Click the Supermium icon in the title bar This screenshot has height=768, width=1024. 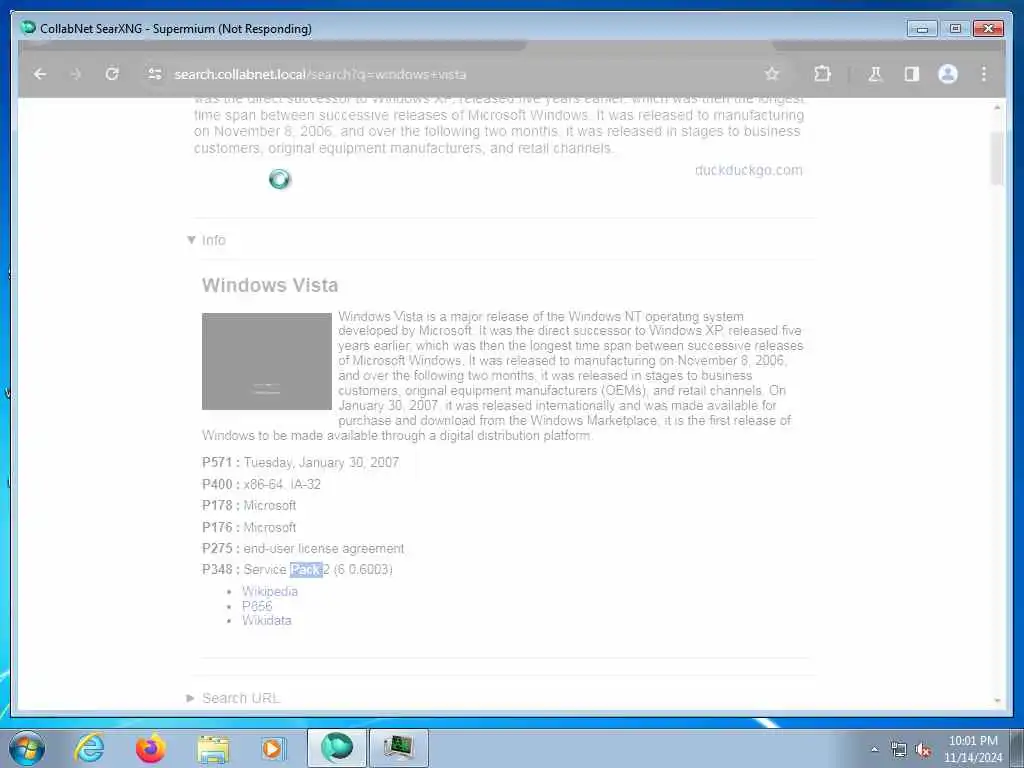click(x=27, y=28)
